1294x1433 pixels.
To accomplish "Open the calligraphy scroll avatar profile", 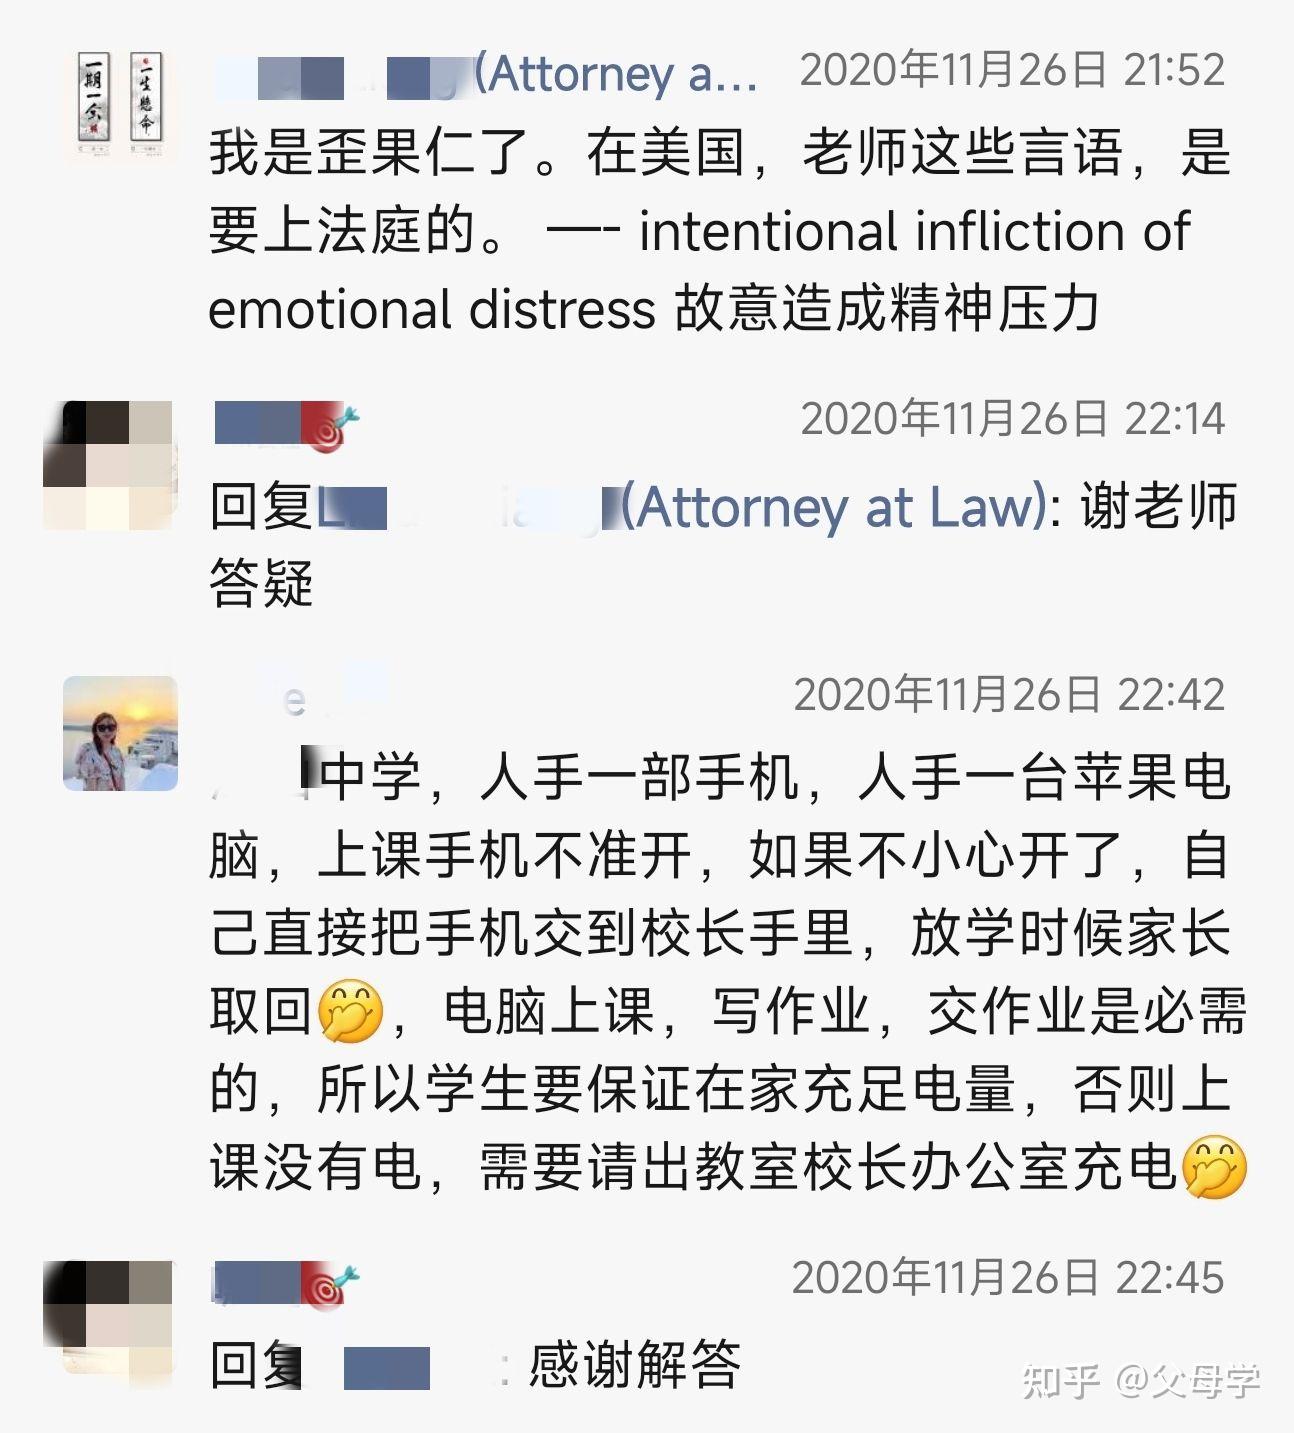I will (x=120, y=107).
